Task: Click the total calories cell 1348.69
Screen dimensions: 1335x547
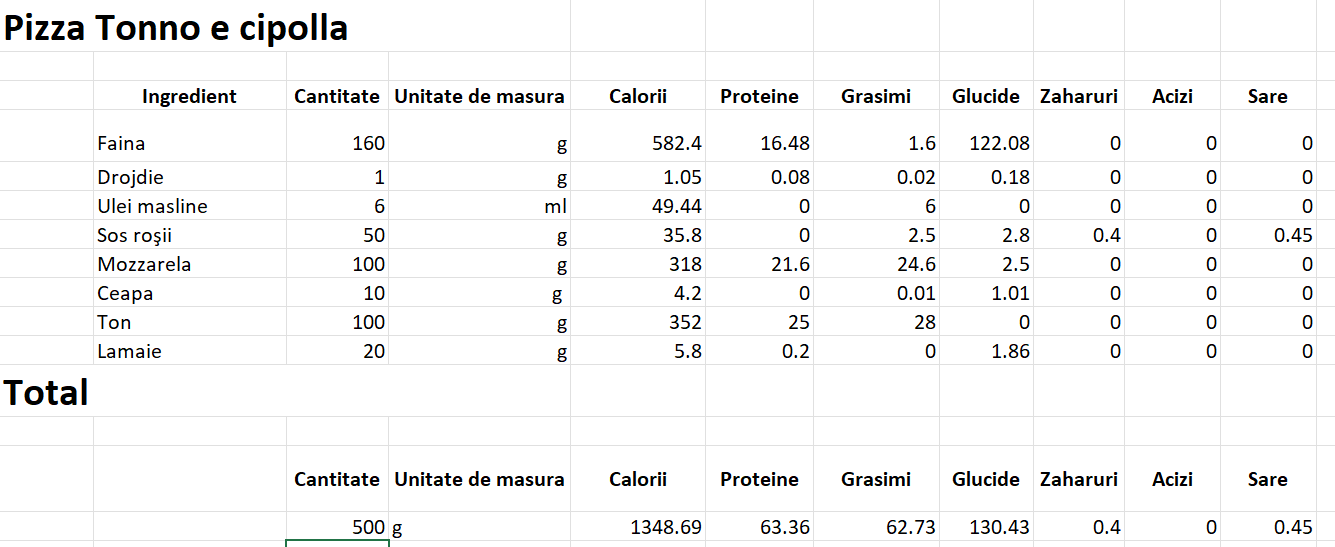Action: (x=638, y=526)
